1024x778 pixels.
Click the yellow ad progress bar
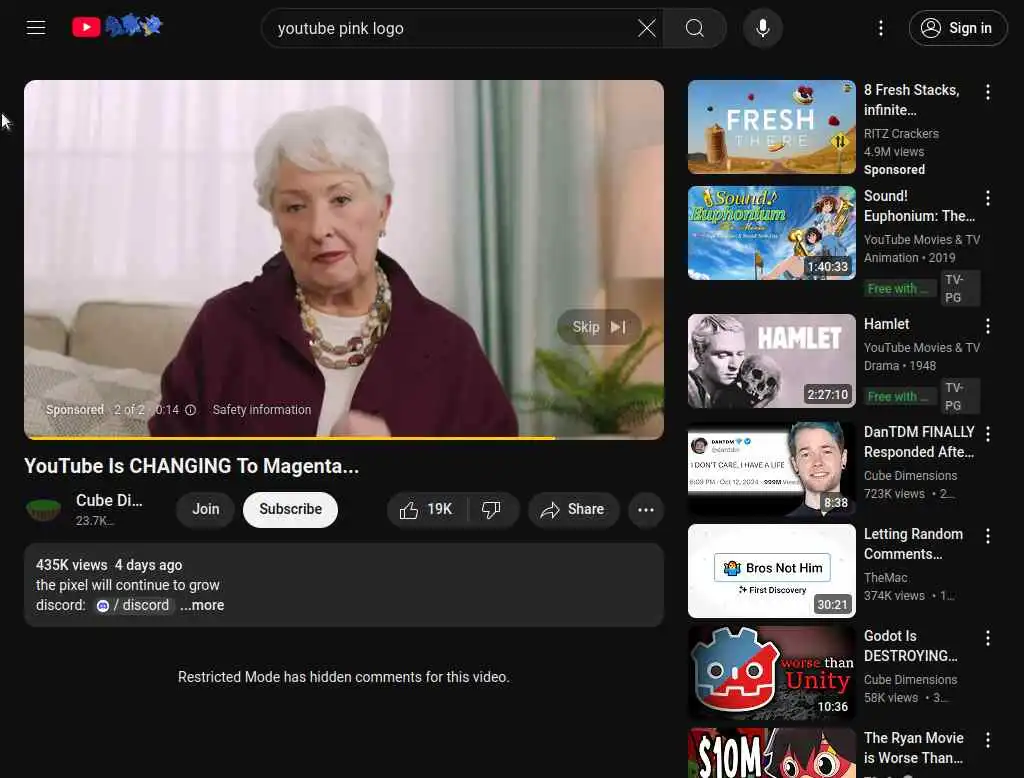coord(344,438)
